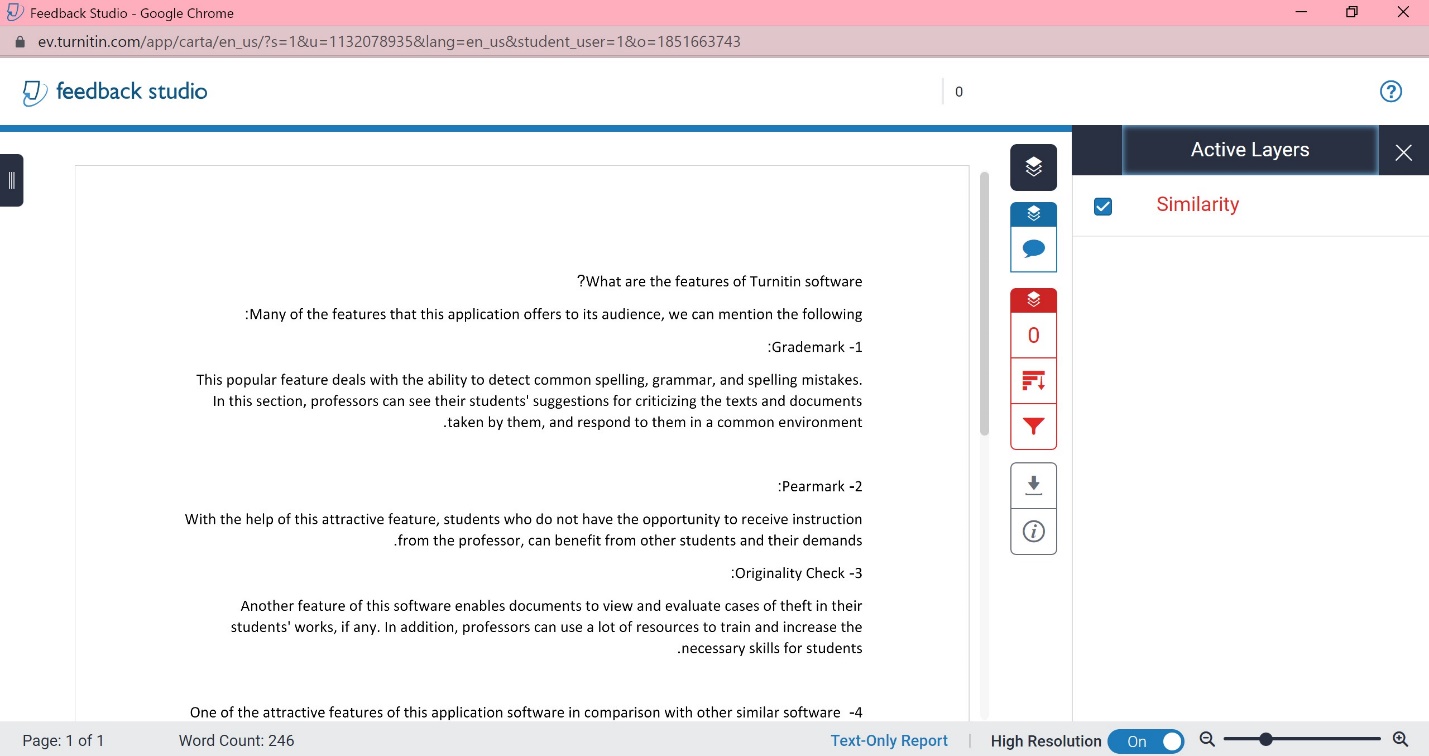Open the feedback comments speech bubble
This screenshot has width=1429, height=756.
point(1033,249)
